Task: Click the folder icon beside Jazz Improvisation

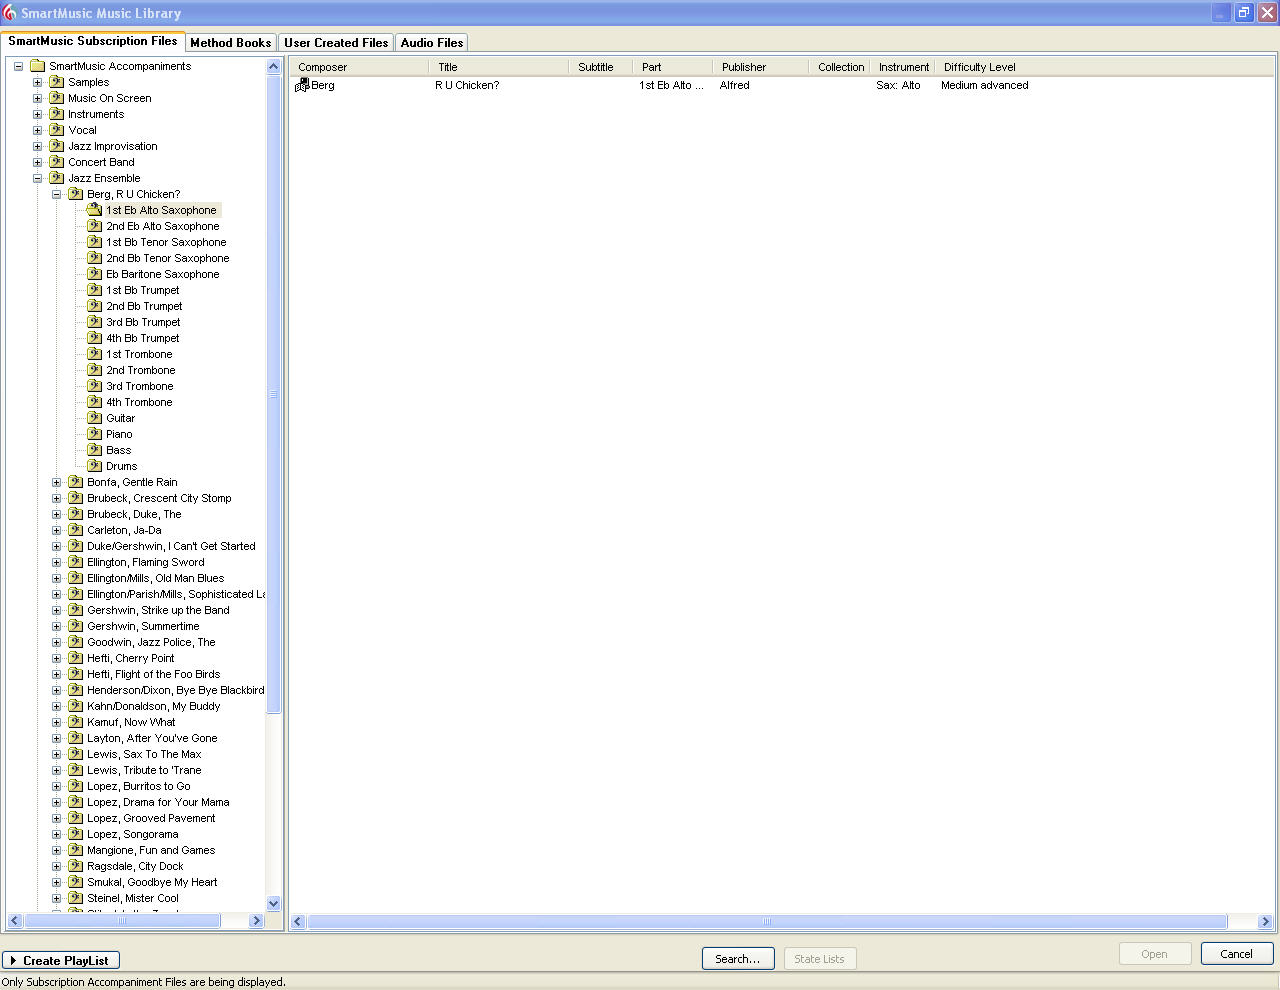Action: [x=57, y=146]
